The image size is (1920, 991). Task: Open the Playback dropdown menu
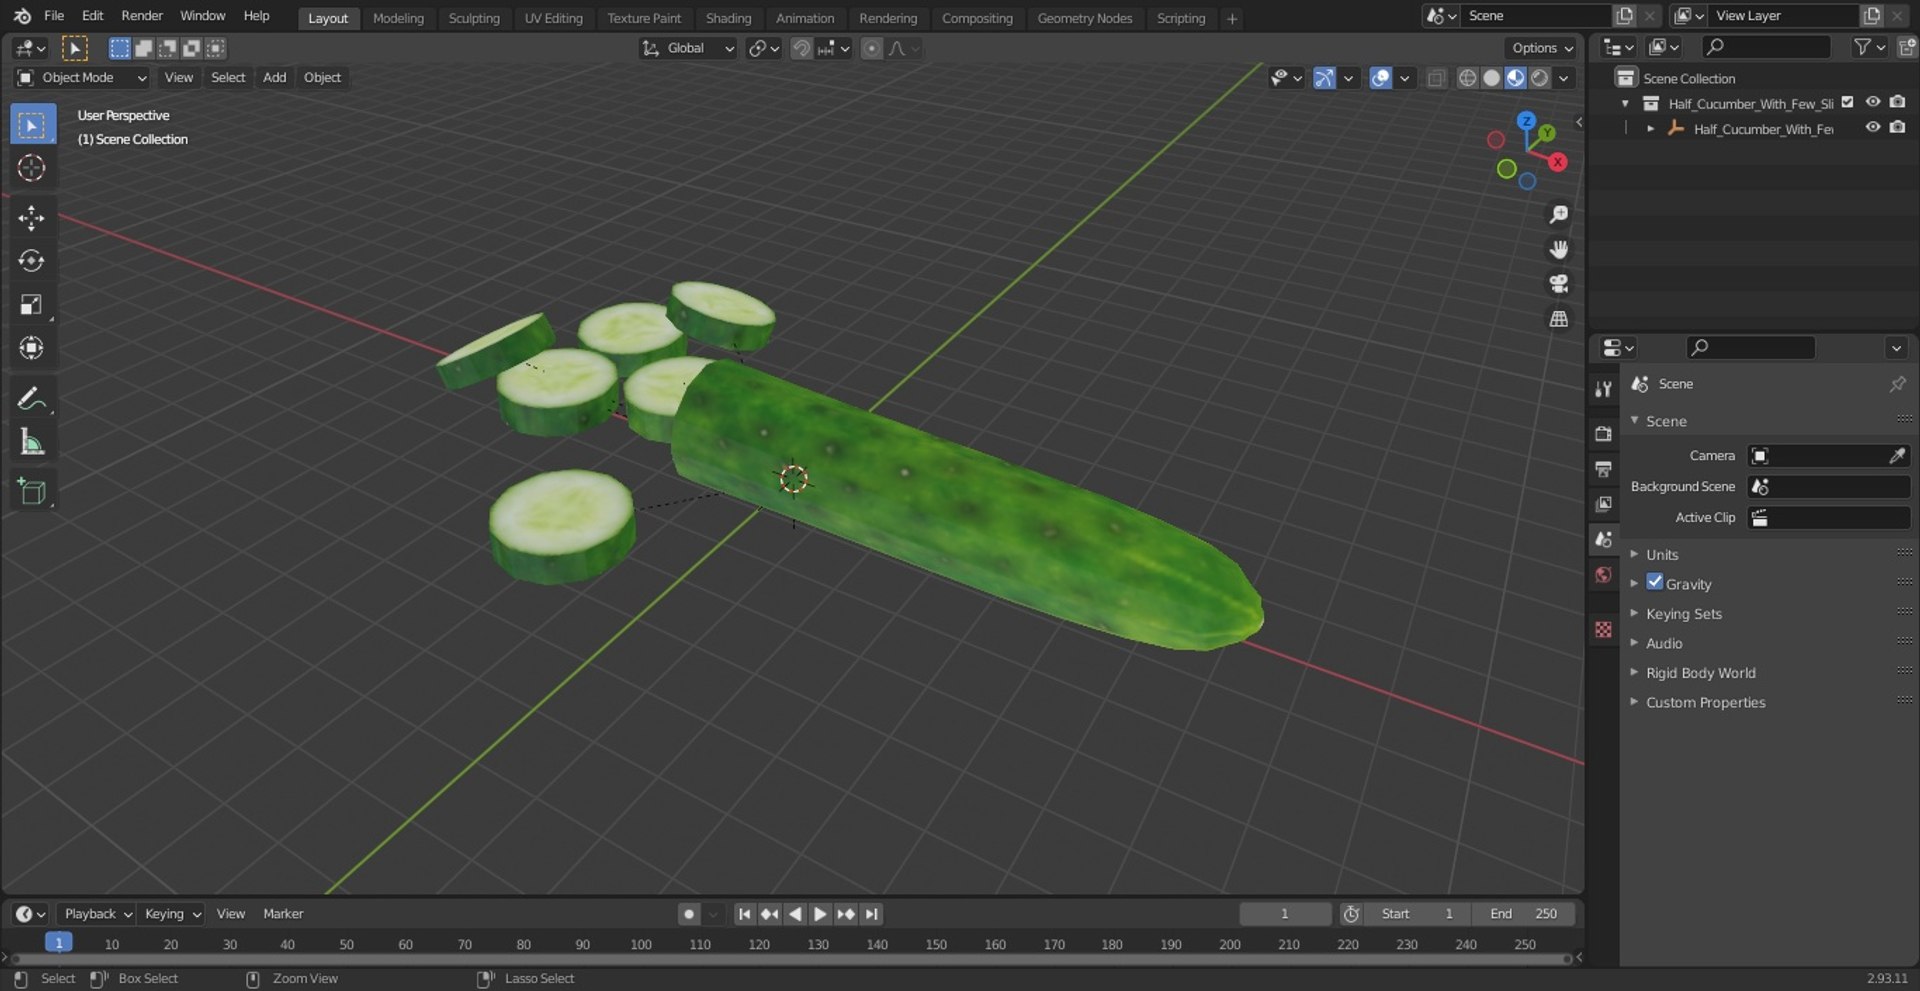(97, 914)
